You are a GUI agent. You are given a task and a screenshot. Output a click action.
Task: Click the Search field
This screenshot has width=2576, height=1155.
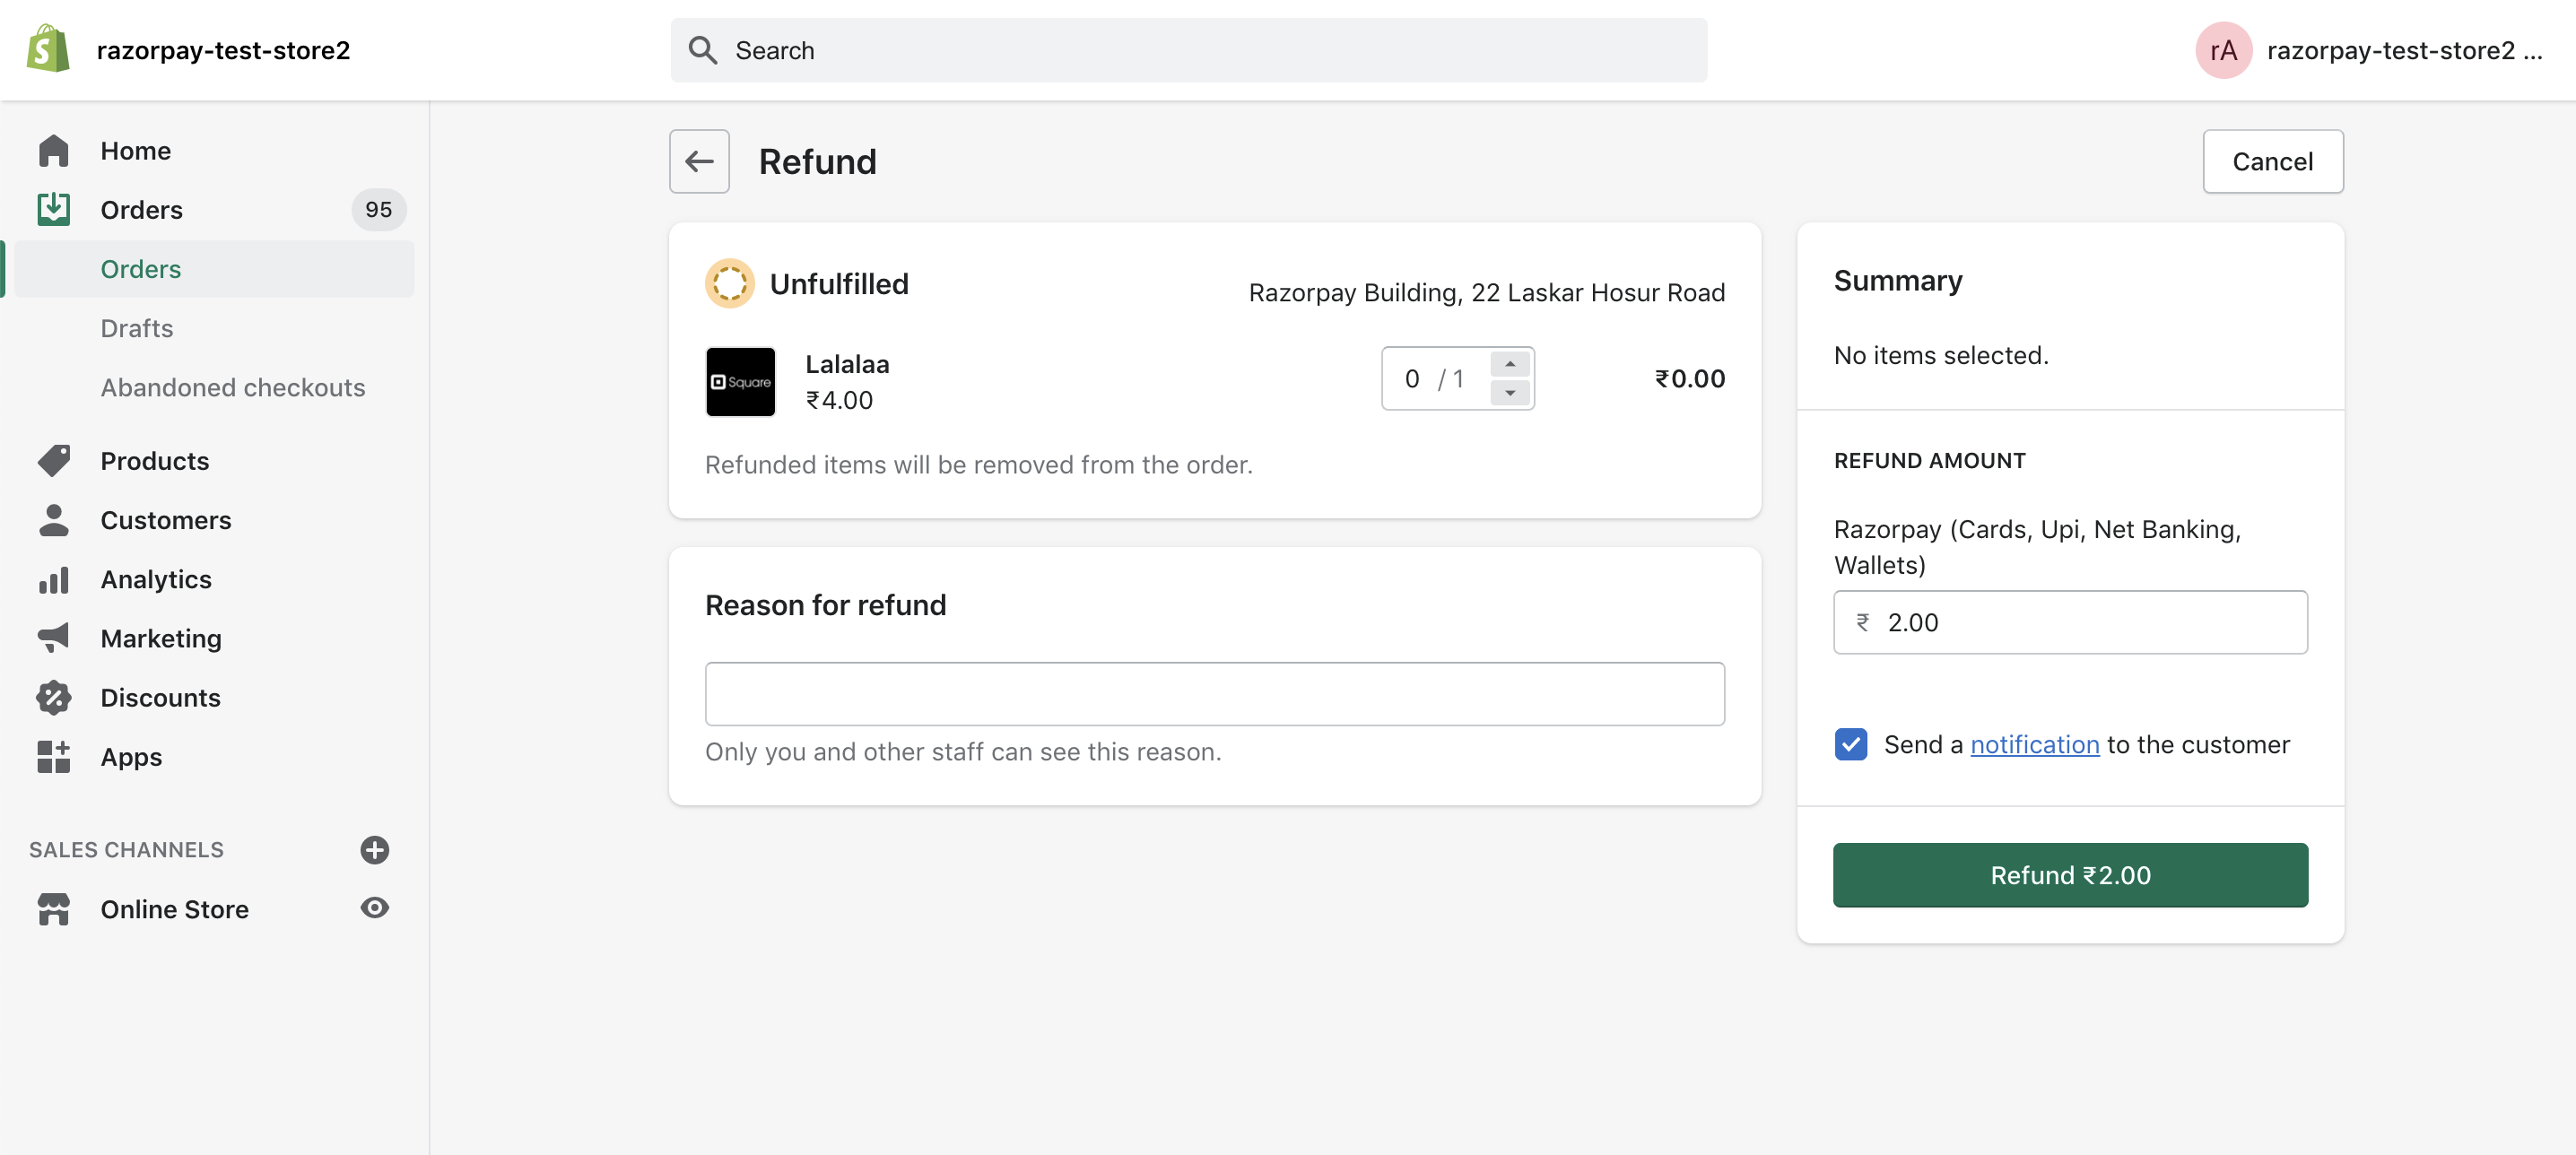click(1188, 50)
